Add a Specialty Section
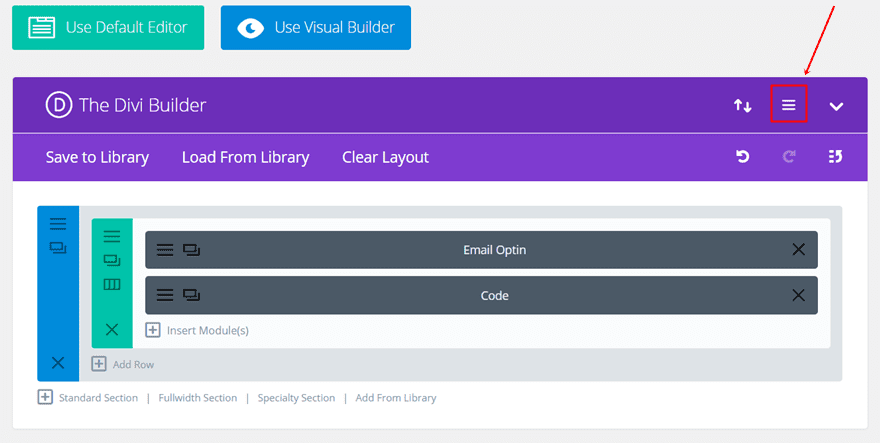This screenshot has width=880, height=443. coord(296,398)
